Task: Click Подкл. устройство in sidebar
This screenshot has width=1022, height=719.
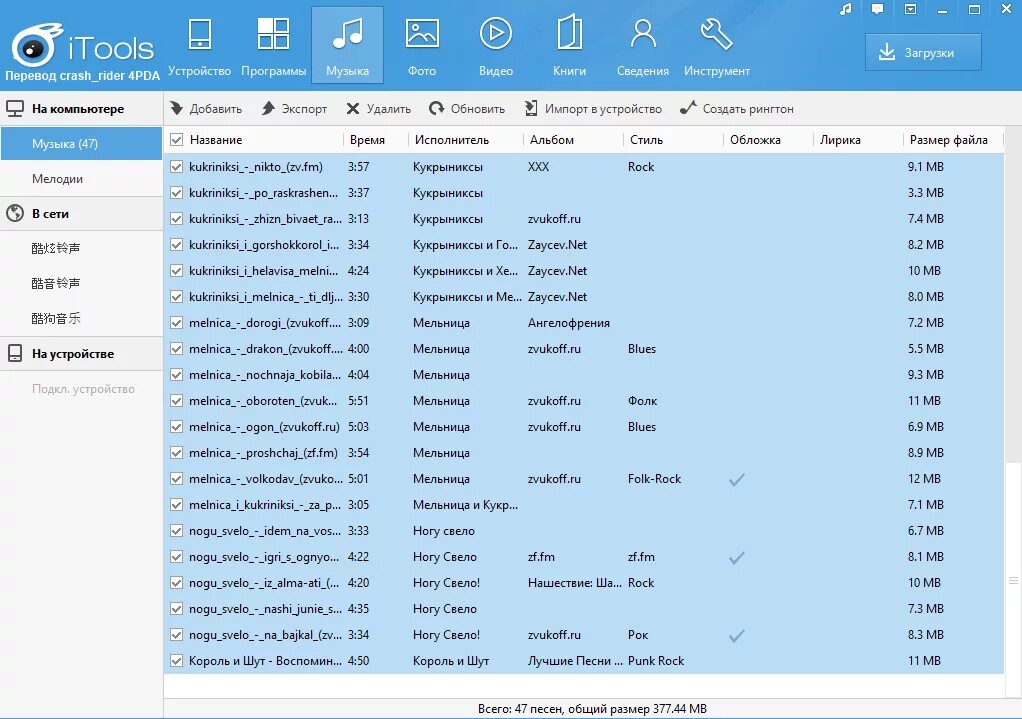Action: (83, 389)
